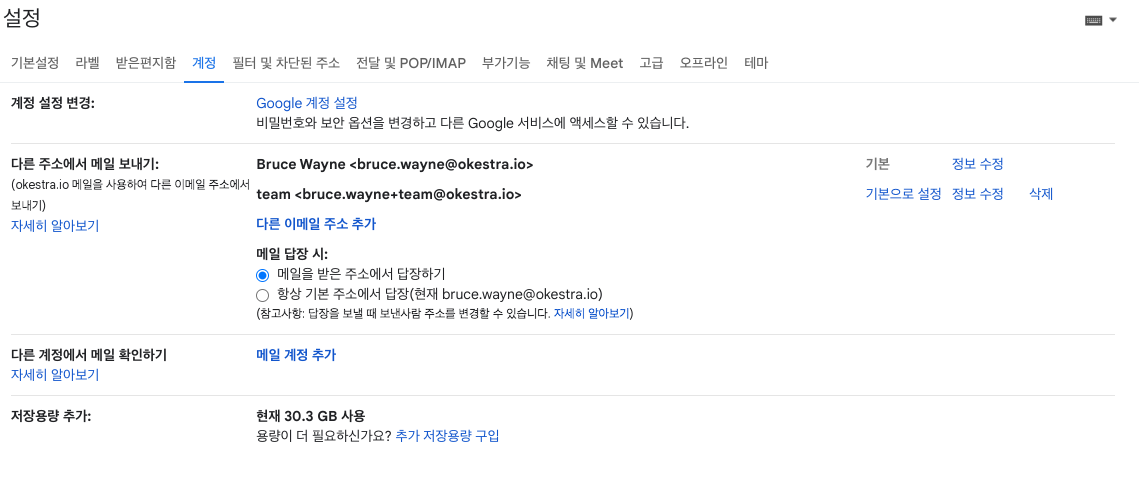1148x485 pixels.
Task: Switch to the 기본설정 tab
Action: pyautogui.click(x=34, y=63)
